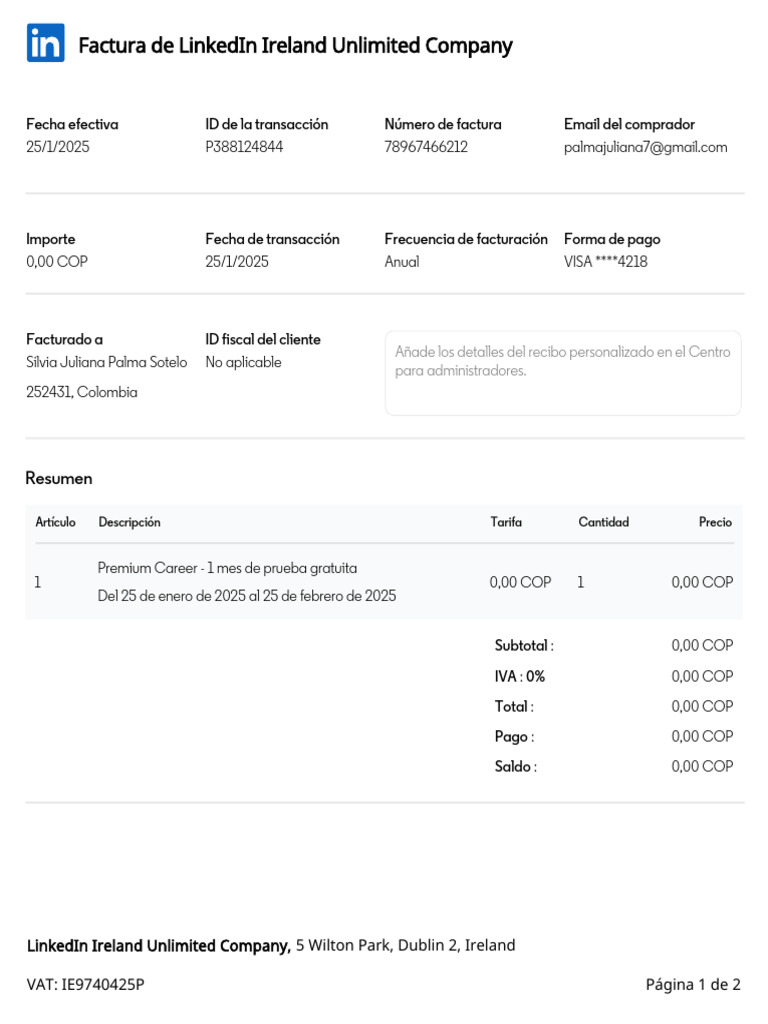
Task: Click the invoice title heading
Action: pos(295,46)
